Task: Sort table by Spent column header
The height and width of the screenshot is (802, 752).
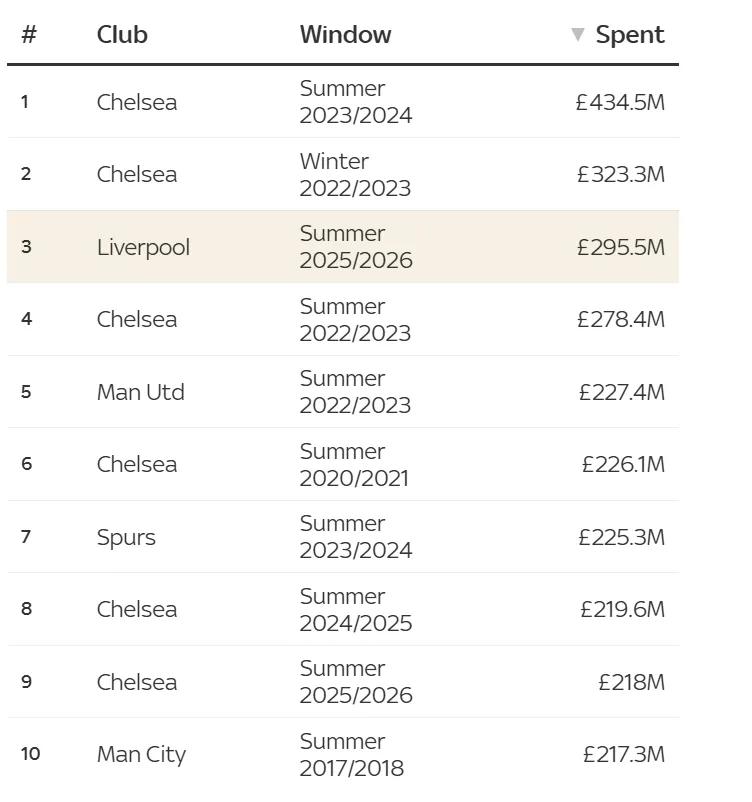Action: click(630, 35)
